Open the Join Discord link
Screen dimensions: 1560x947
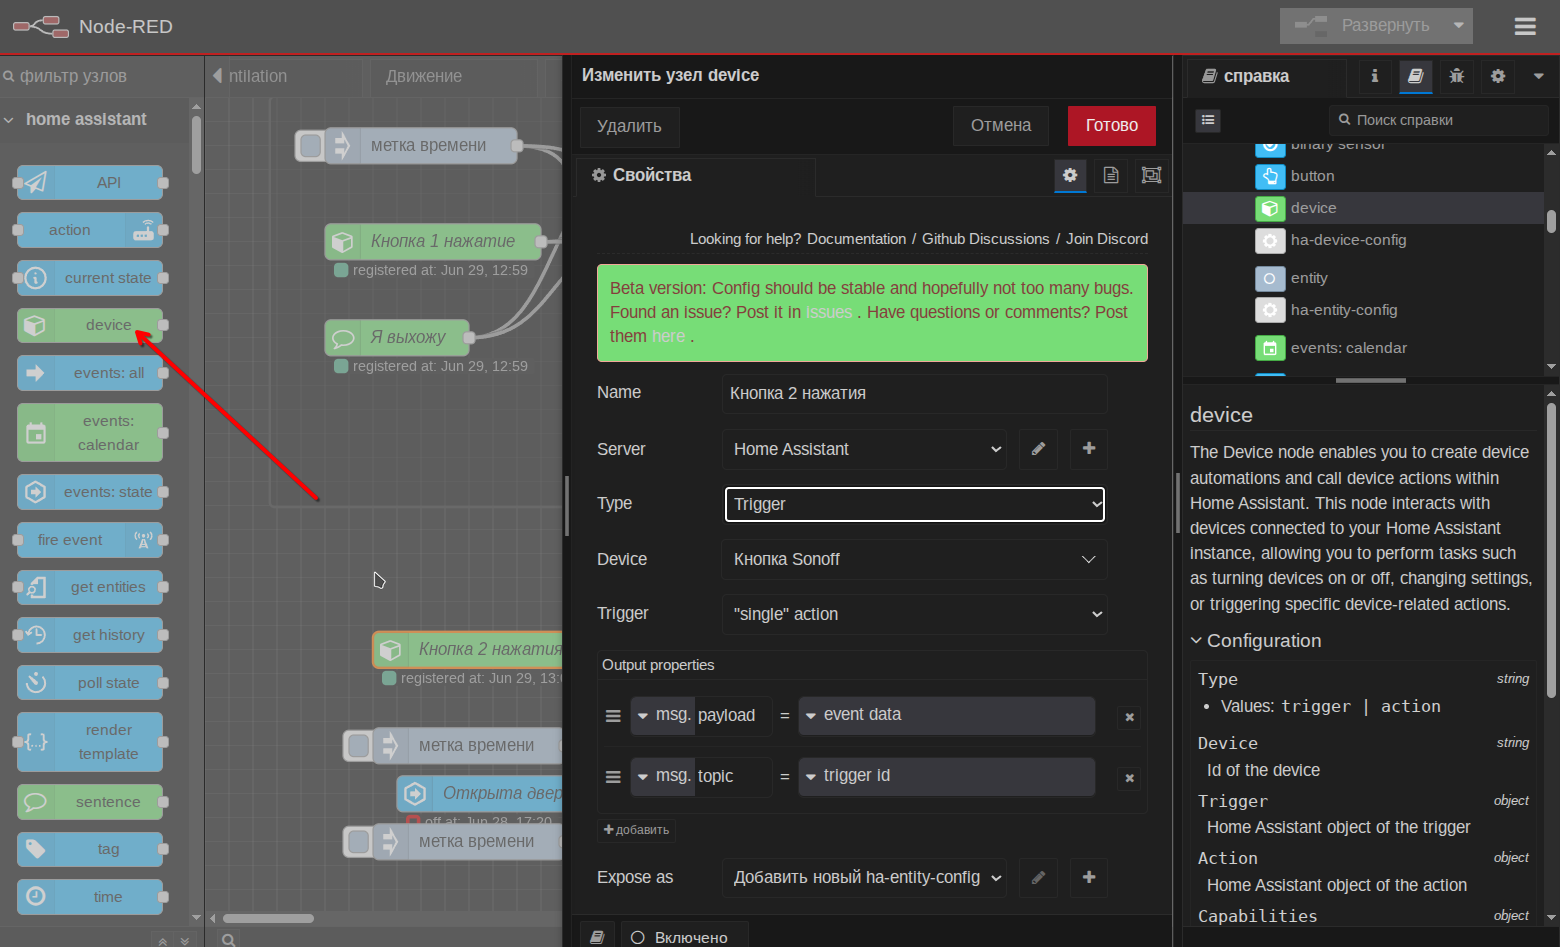tap(1107, 239)
